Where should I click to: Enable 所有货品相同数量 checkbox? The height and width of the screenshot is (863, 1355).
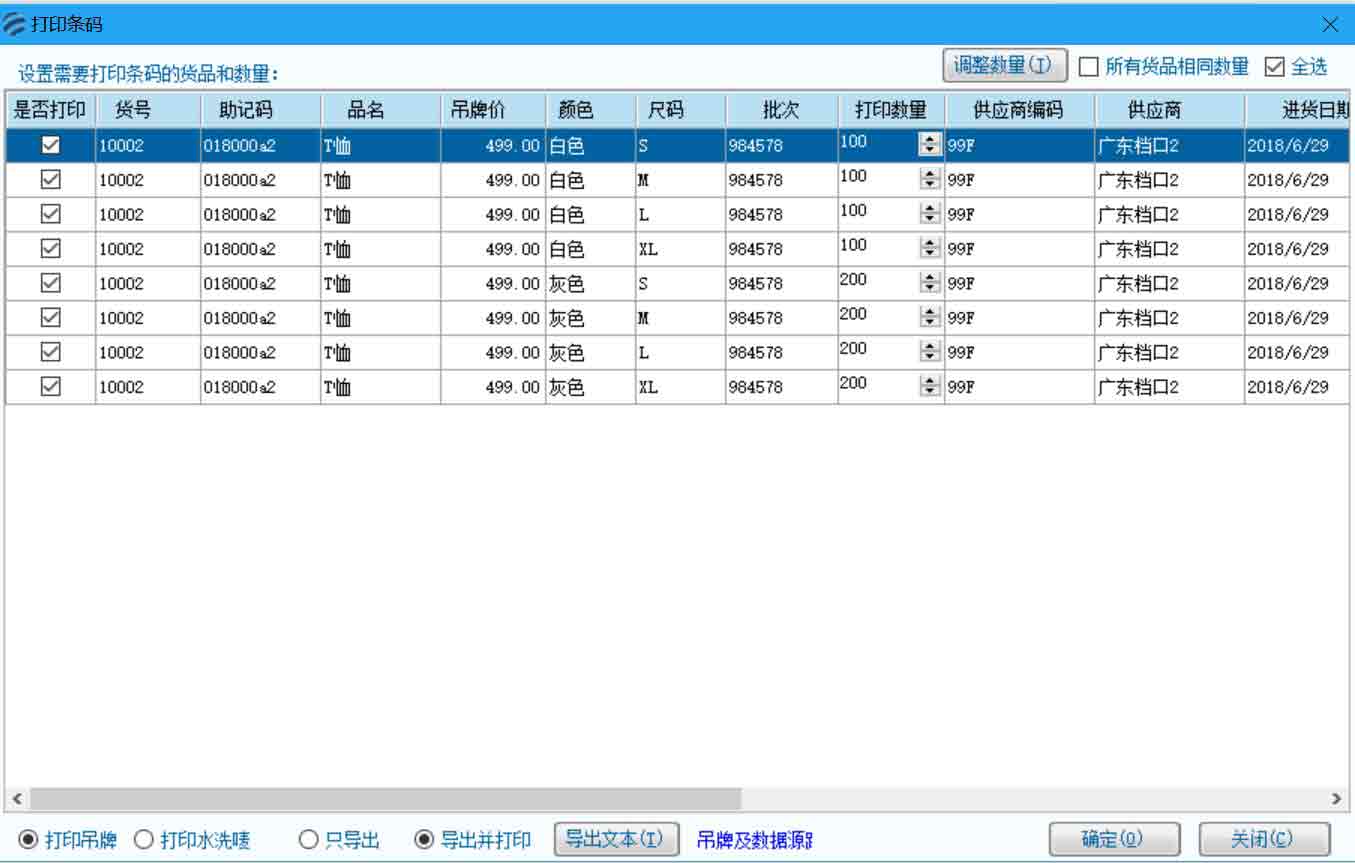(1089, 67)
